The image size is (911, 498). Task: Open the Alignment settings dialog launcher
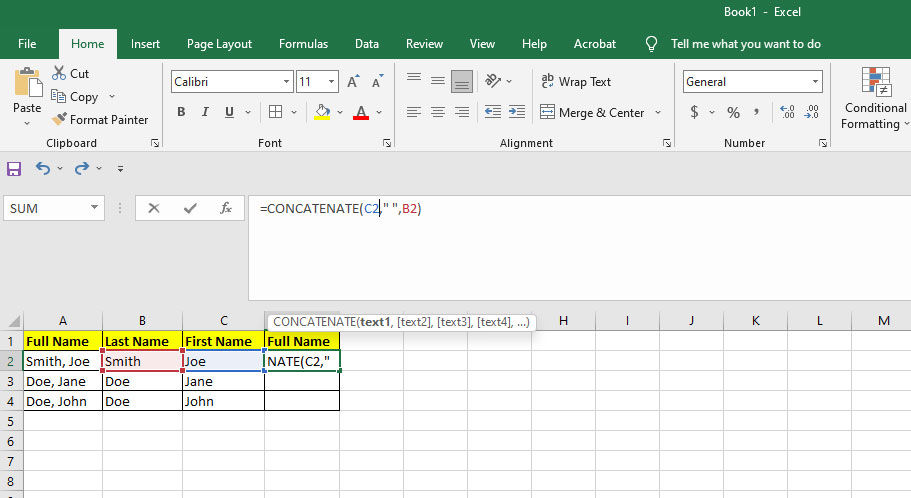(667, 143)
